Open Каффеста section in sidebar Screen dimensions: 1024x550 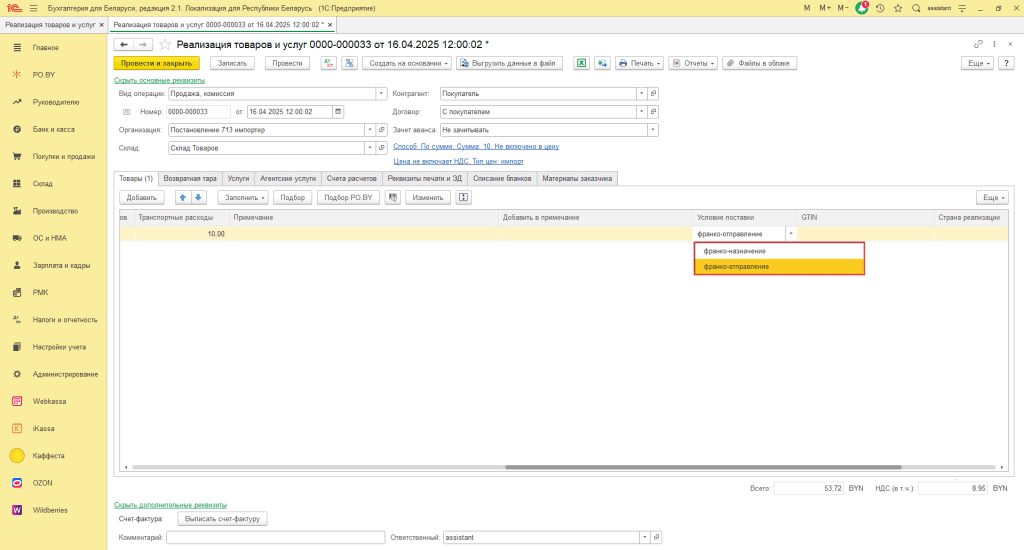(48, 455)
